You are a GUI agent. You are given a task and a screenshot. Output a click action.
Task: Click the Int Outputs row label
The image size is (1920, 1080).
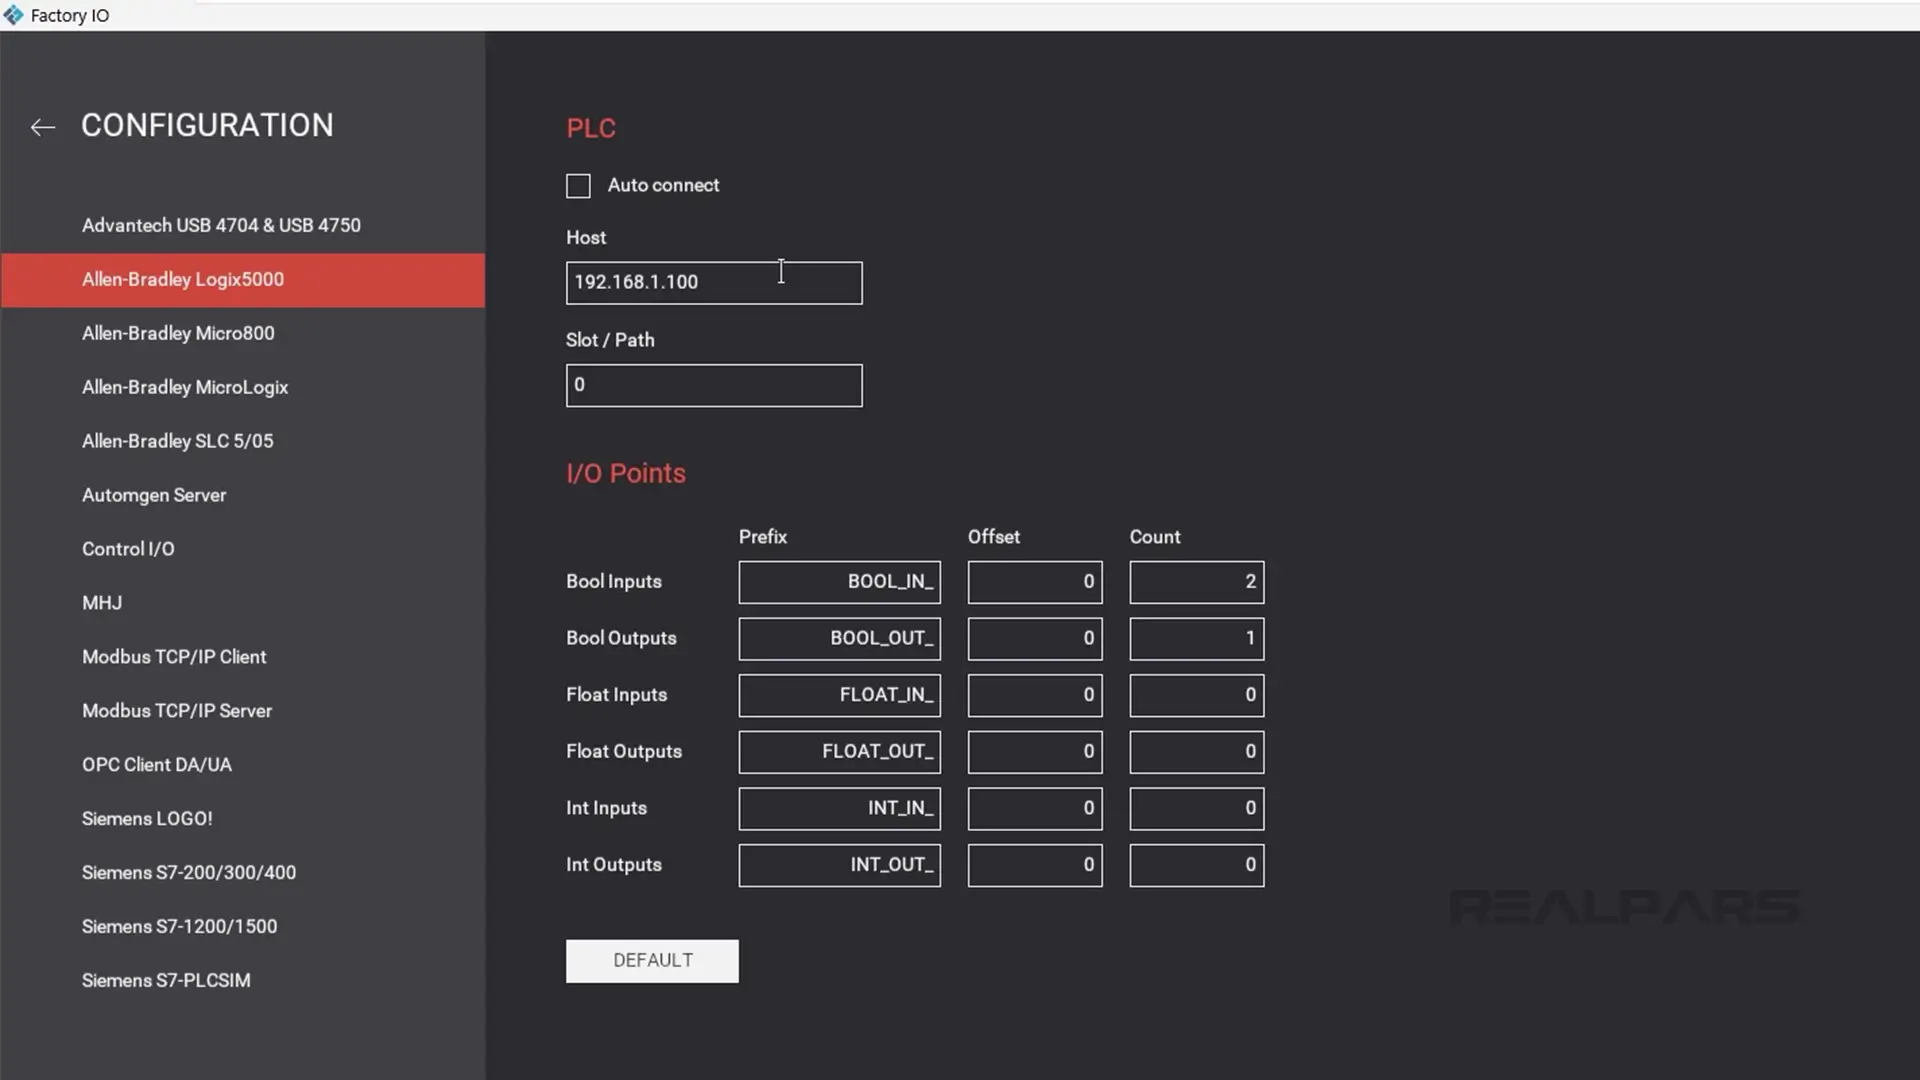point(614,866)
